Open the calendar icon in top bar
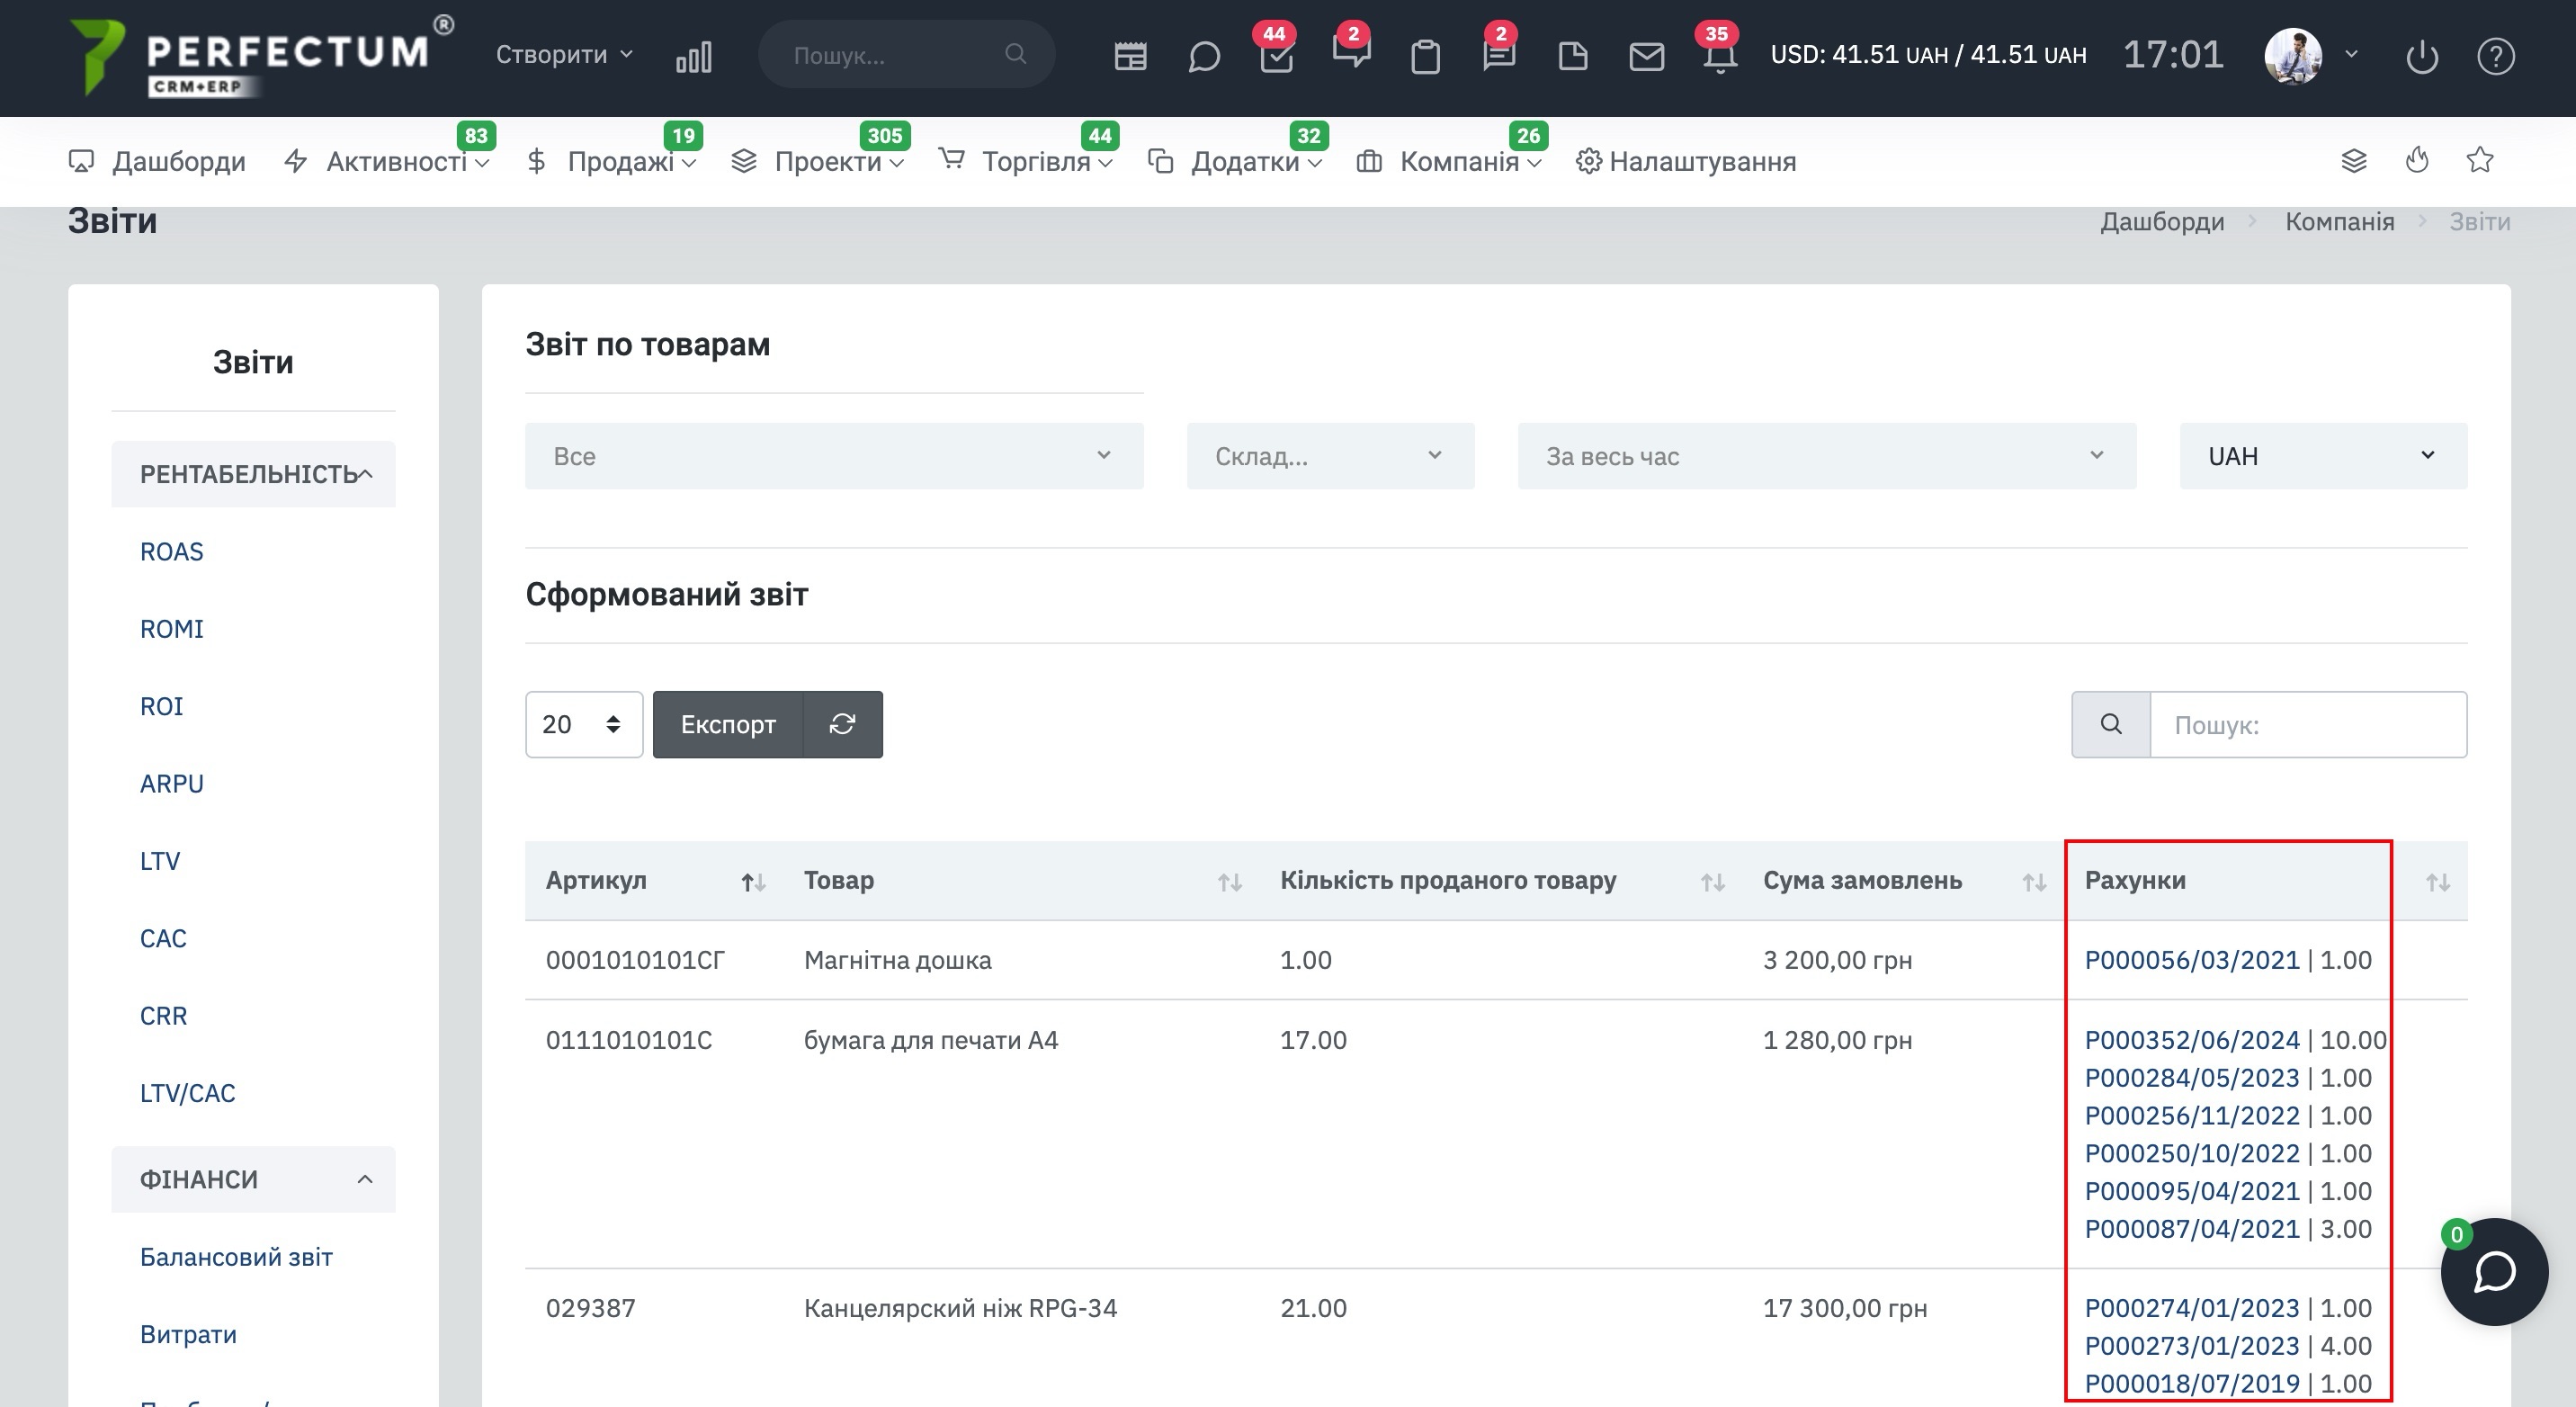Screen dimensions: 2576x1407 [1130, 56]
